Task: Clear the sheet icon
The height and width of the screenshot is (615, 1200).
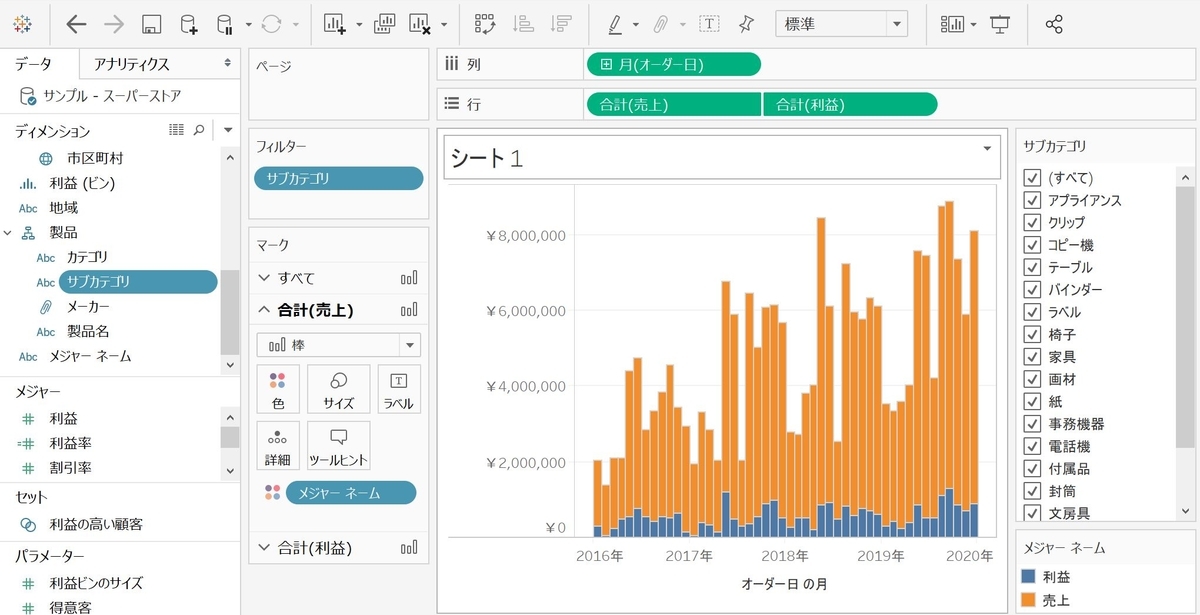Action: tap(420, 24)
